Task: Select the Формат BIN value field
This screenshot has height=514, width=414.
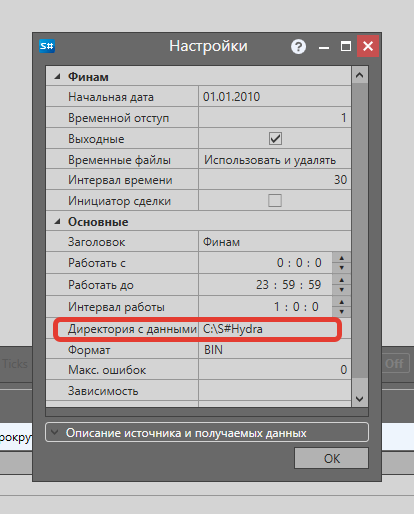Action: pyautogui.click(x=275, y=350)
